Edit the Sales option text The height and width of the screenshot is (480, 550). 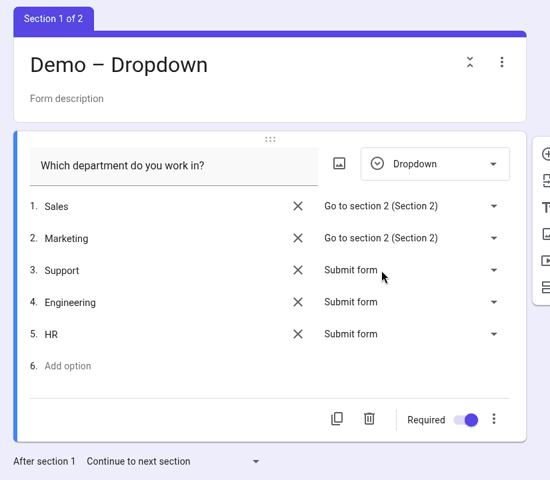click(56, 206)
